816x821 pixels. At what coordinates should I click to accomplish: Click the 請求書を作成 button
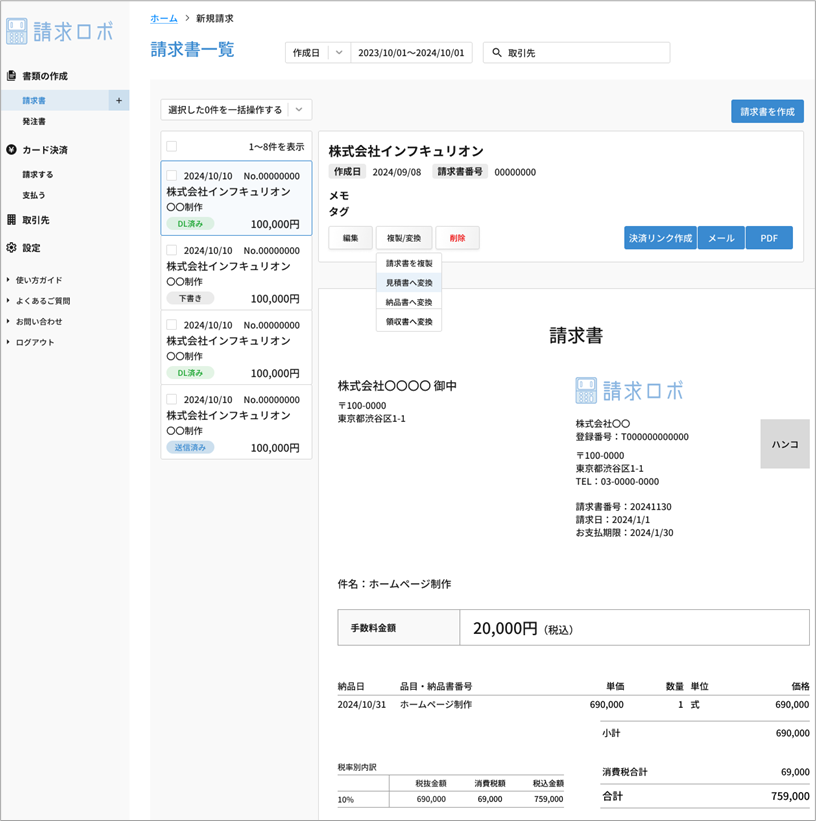(x=767, y=112)
